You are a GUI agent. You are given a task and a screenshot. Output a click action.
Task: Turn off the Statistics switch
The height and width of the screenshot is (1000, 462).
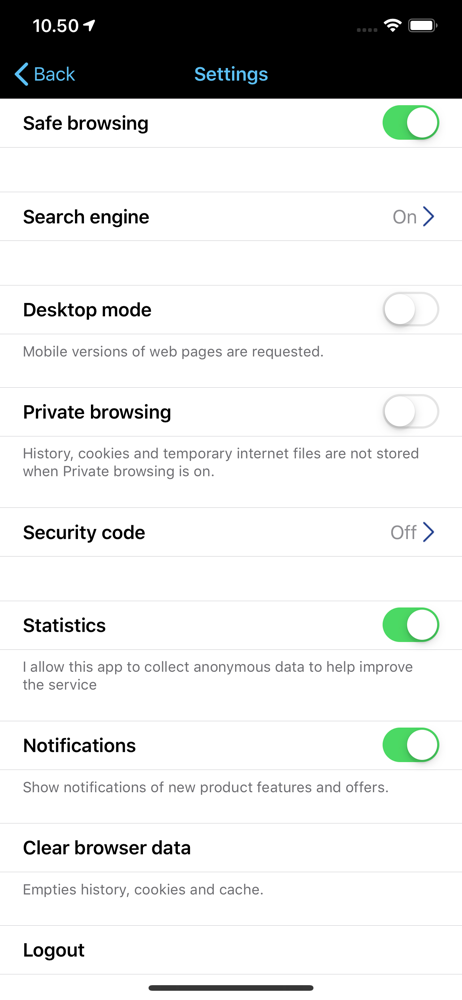pyautogui.click(x=411, y=625)
